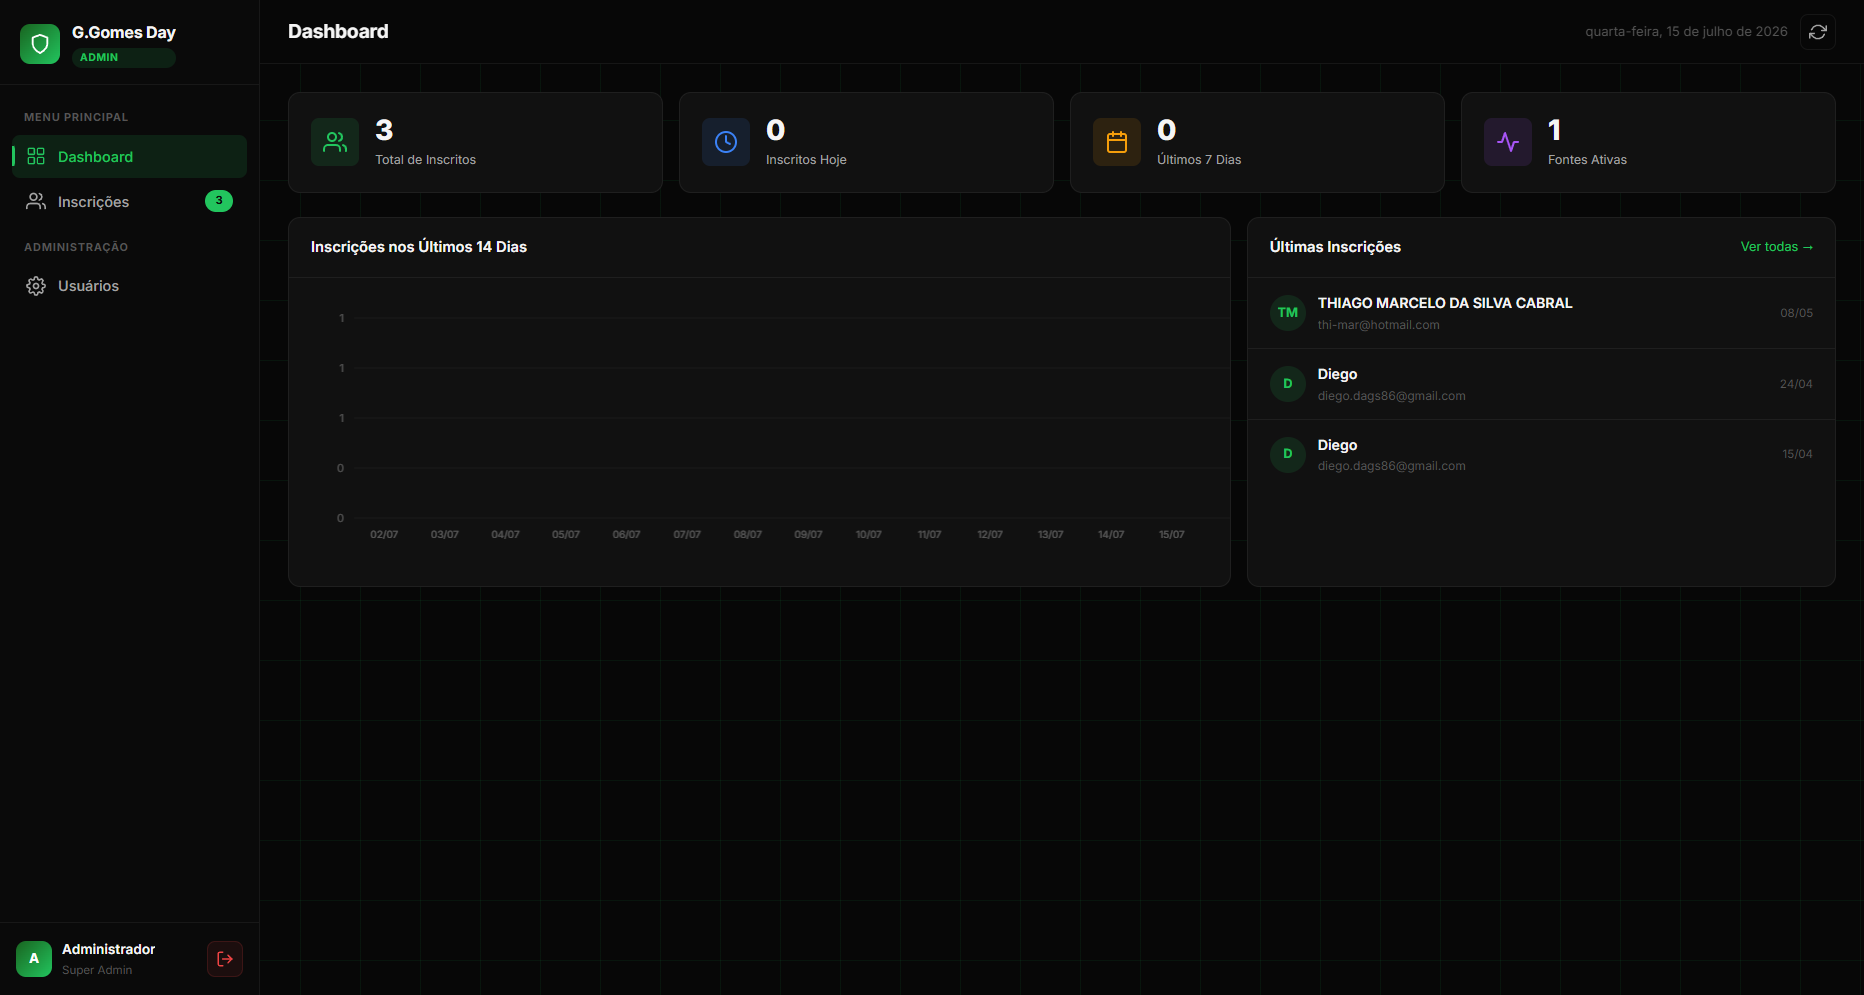Click the date 24/04 in Últimas Inscrições
Screen dimensions: 1864x995
click(x=1796, y=384)
